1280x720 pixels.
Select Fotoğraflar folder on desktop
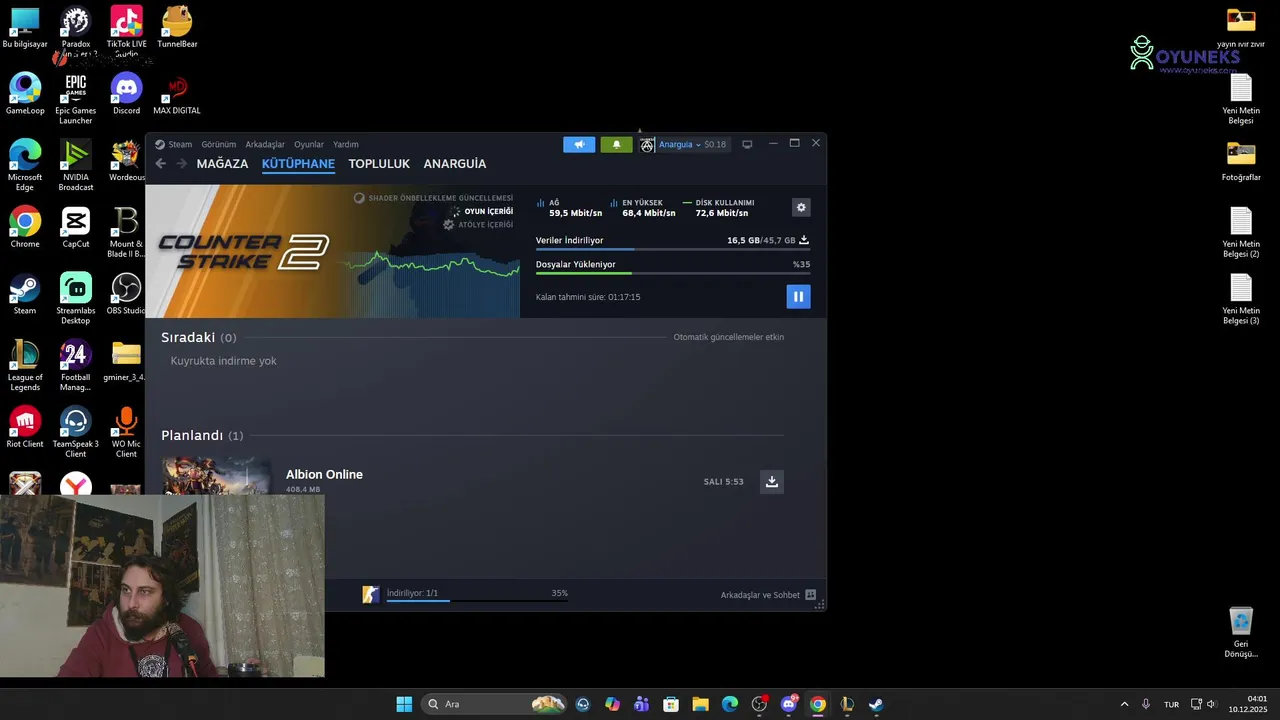click(x=1241, y=162)
